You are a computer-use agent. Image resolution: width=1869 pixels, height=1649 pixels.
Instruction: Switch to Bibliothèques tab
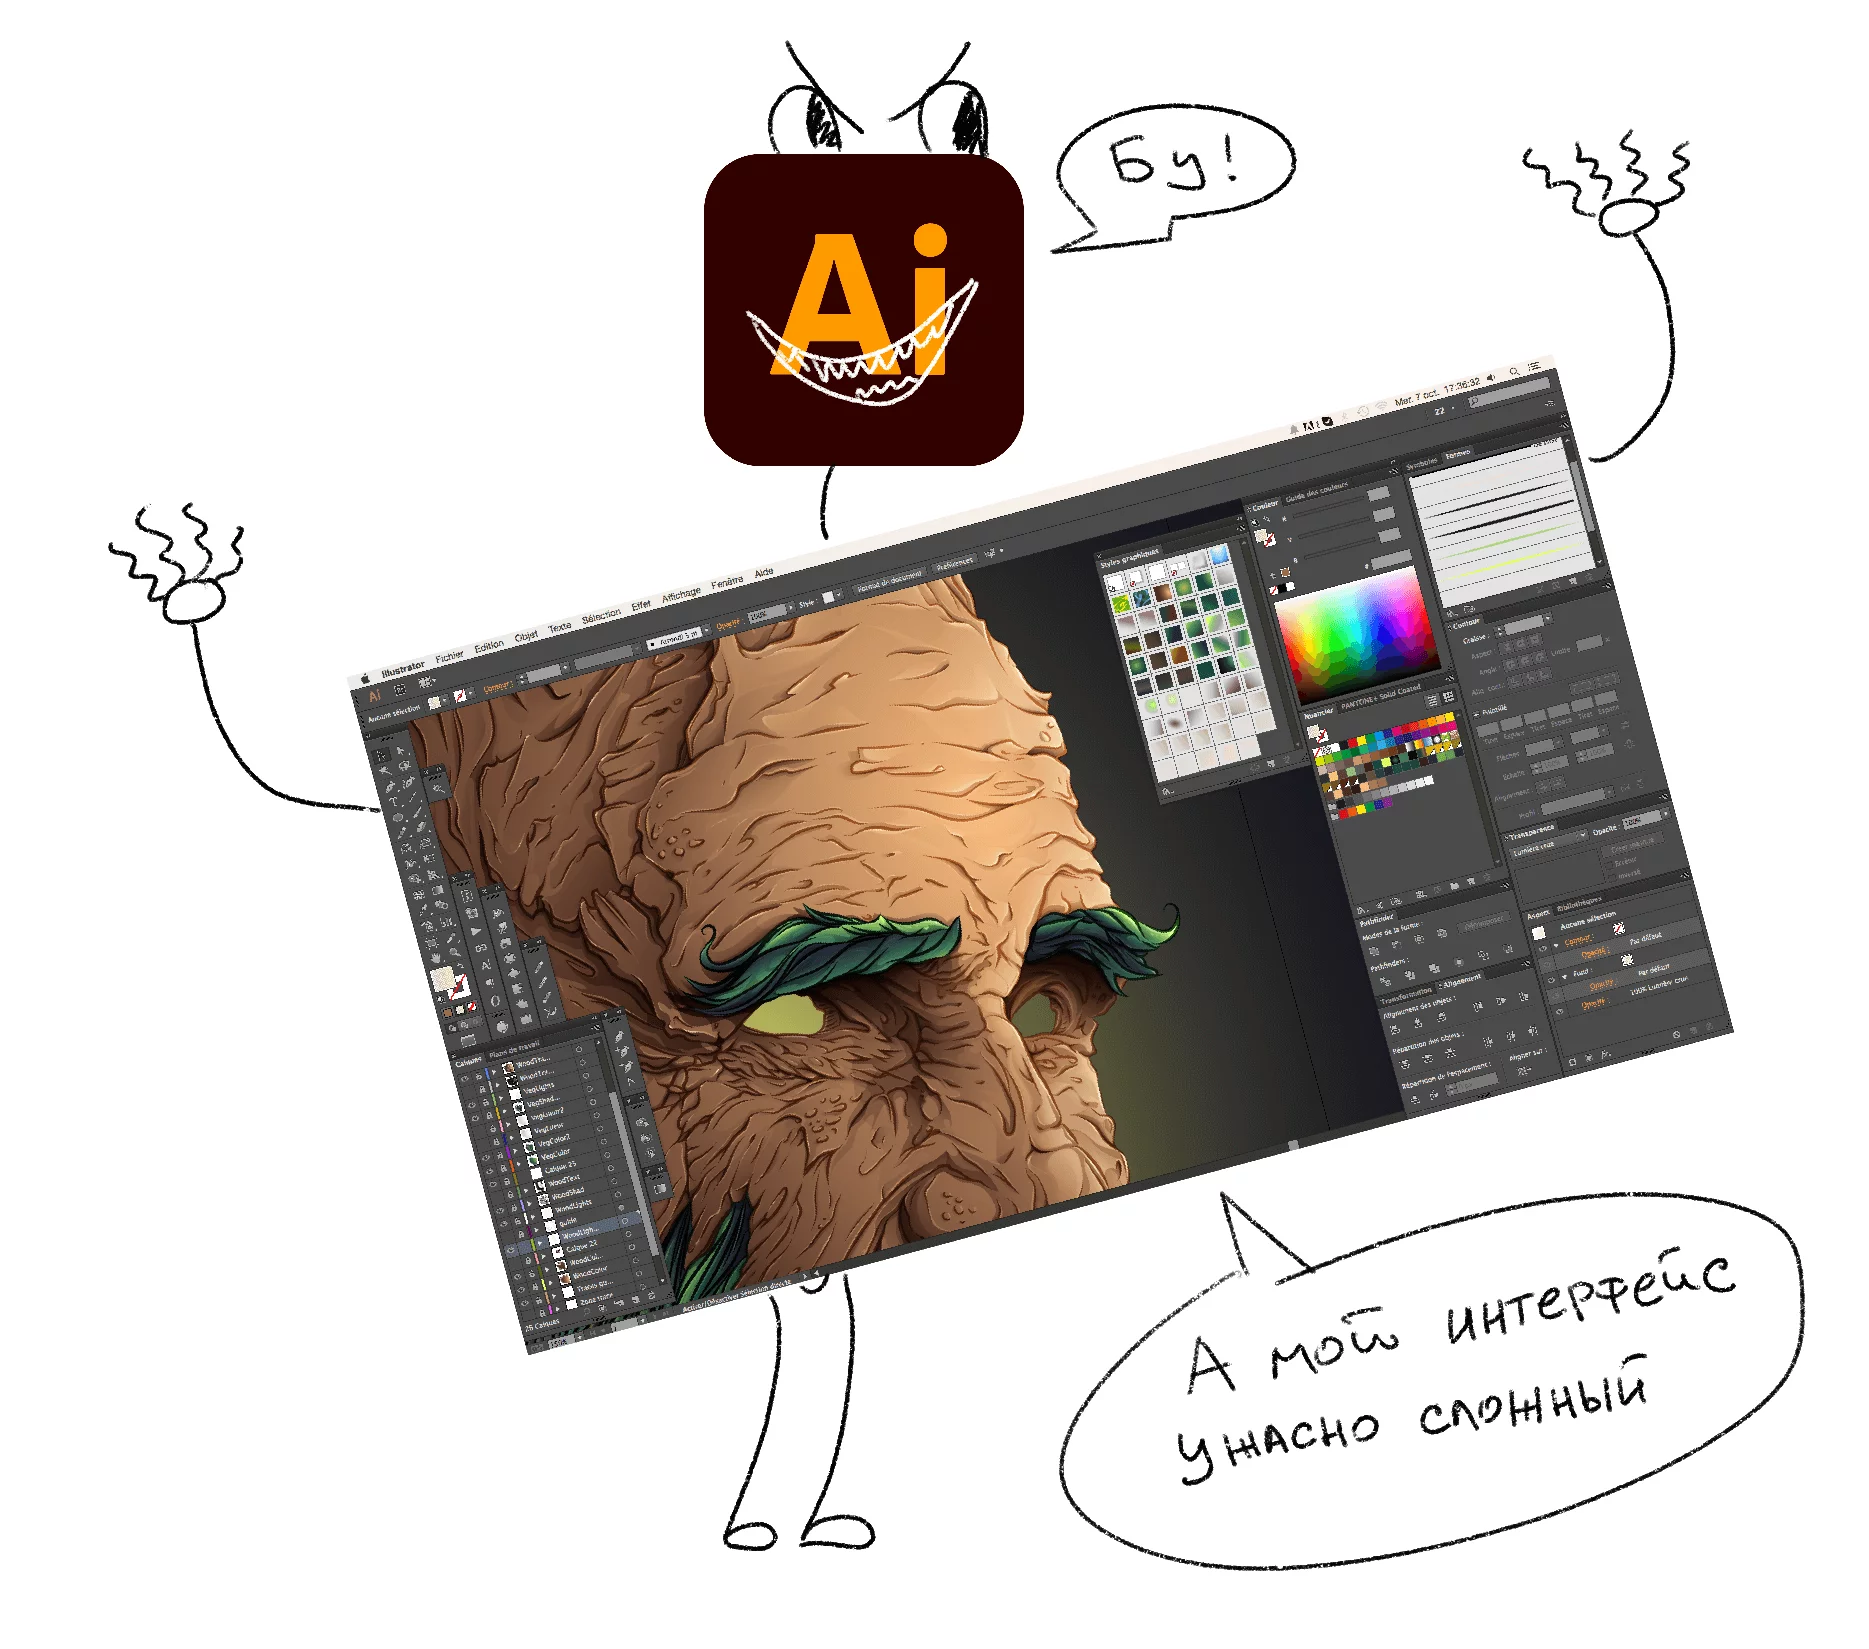1579,904
